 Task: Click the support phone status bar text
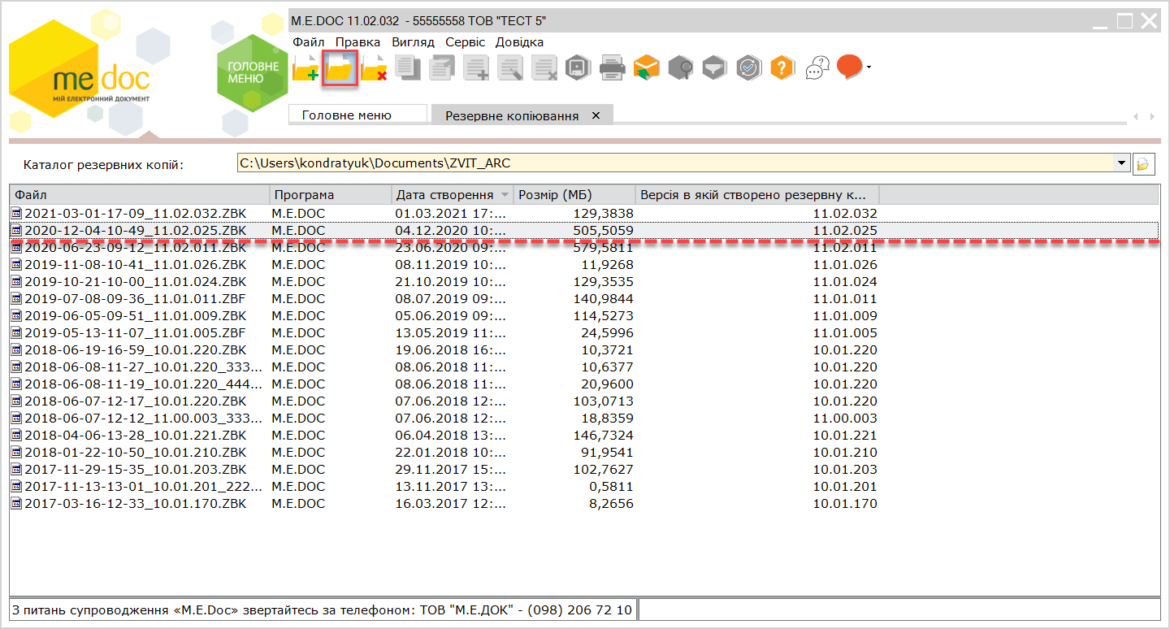322,610
